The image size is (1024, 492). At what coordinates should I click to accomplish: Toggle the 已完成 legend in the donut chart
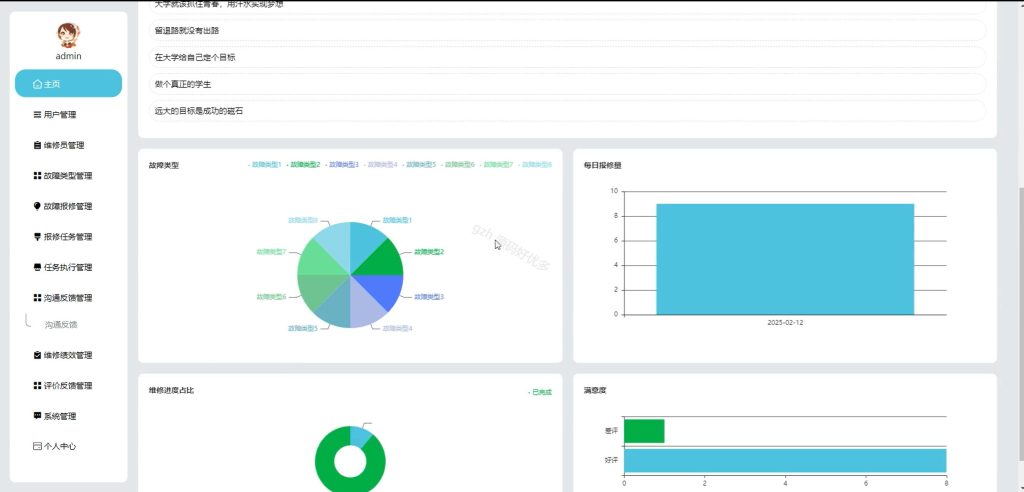[x=540, y=392]
